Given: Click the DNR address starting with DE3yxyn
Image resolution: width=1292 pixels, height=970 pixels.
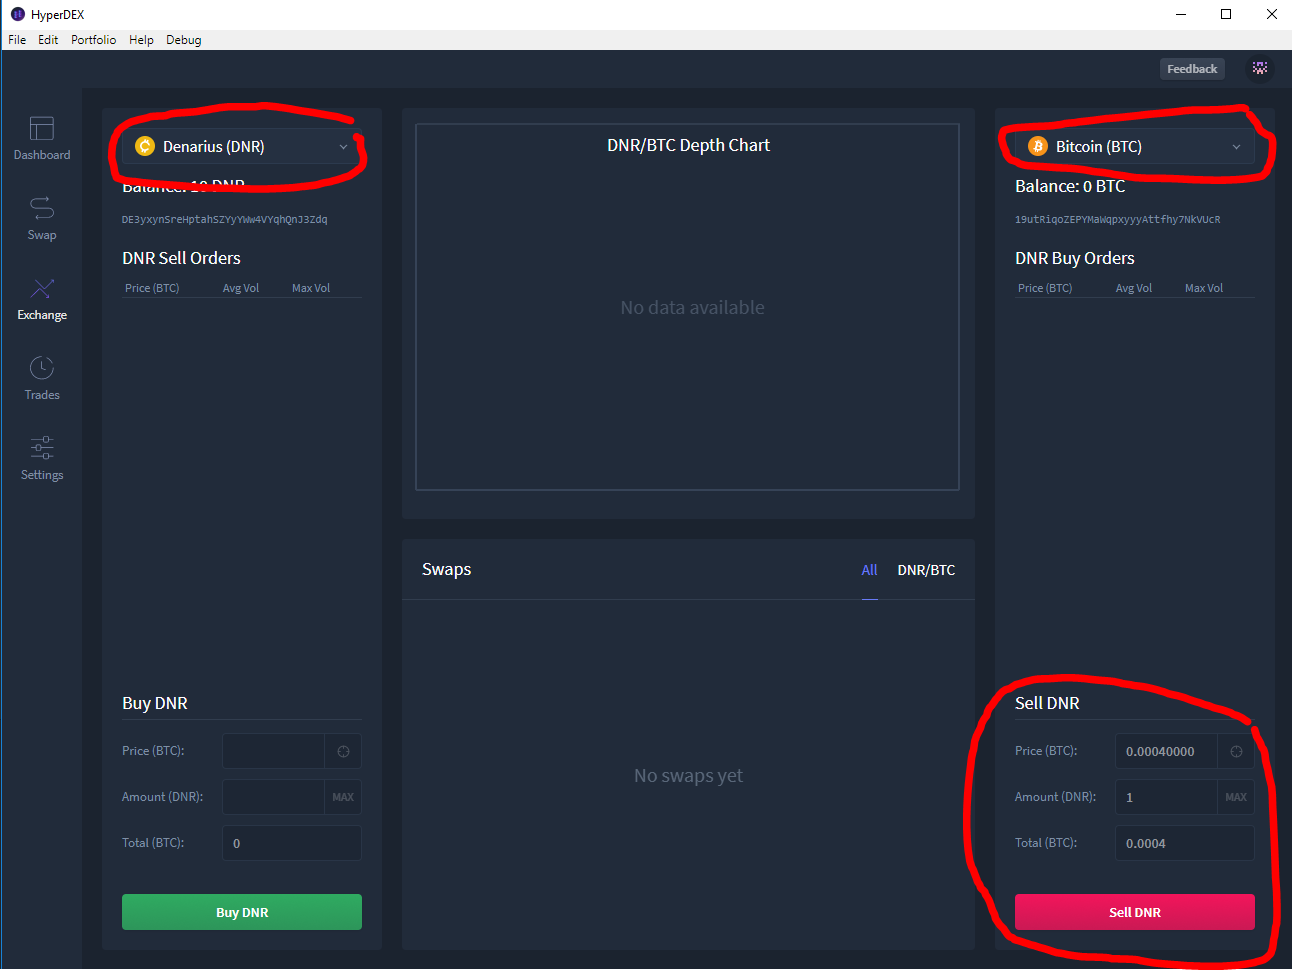Looking at the screenshot, I should (x=225, y=219).
